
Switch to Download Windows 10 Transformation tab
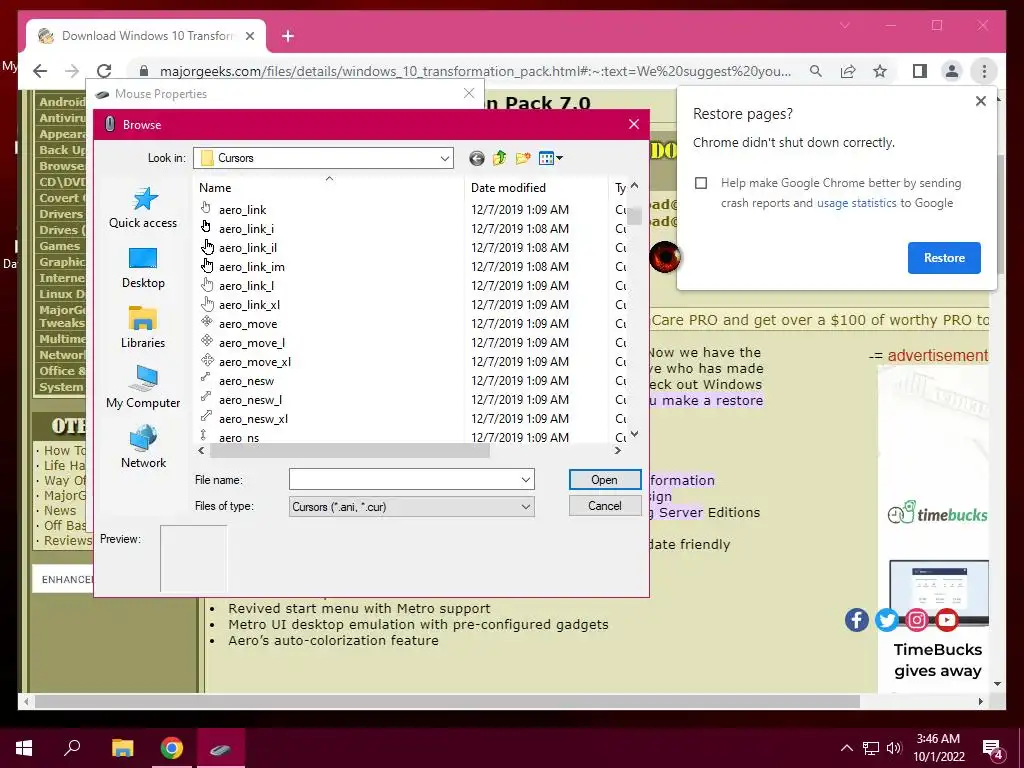click(x=146, y=36)
